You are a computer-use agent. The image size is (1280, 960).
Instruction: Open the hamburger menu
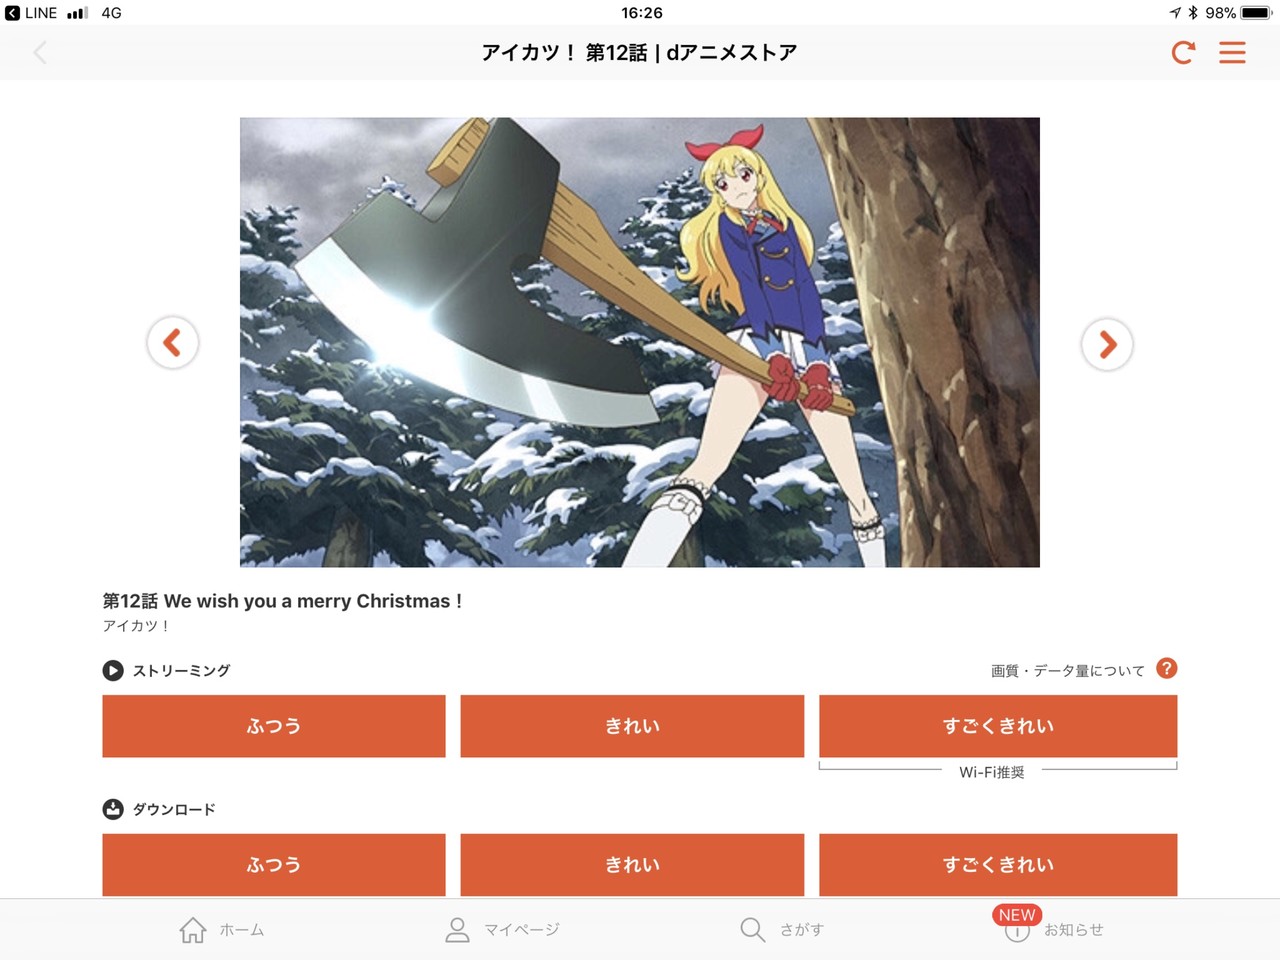1232,52
